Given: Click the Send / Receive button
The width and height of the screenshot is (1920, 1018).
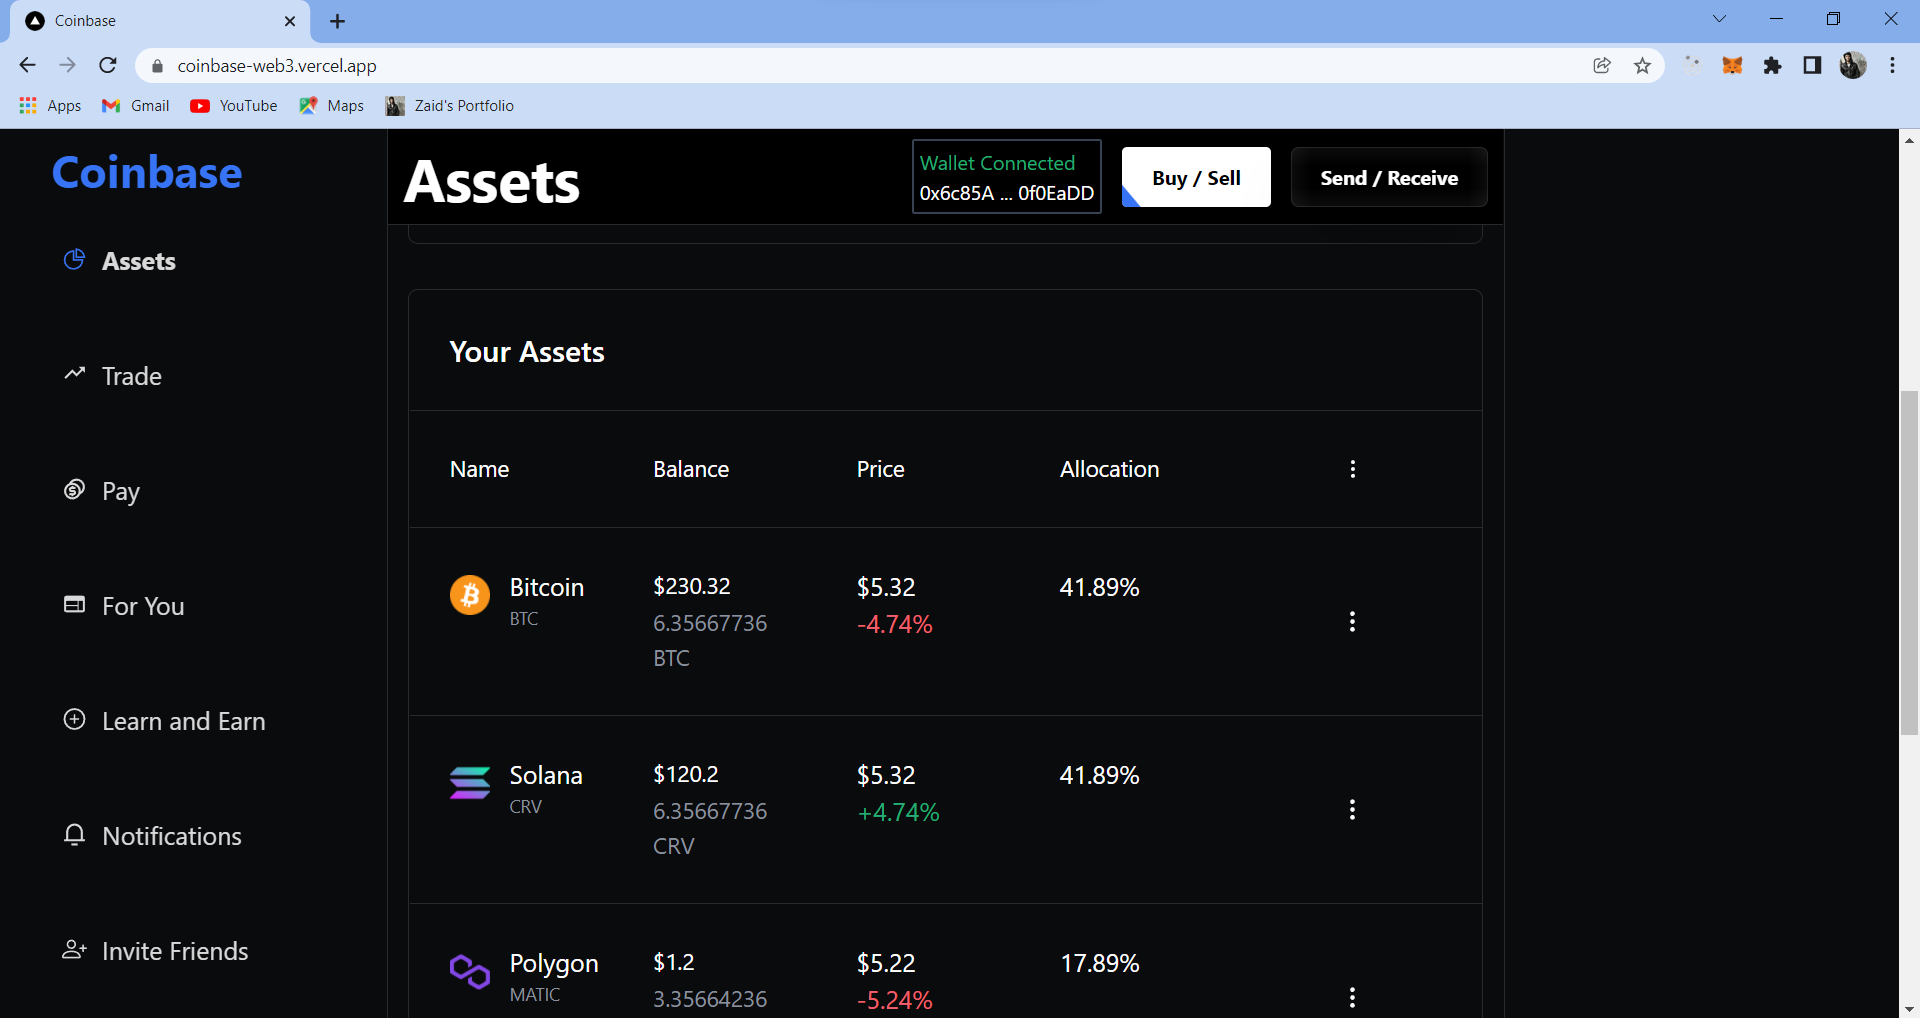Looking at the screenshot, I should pos(1389,178).
